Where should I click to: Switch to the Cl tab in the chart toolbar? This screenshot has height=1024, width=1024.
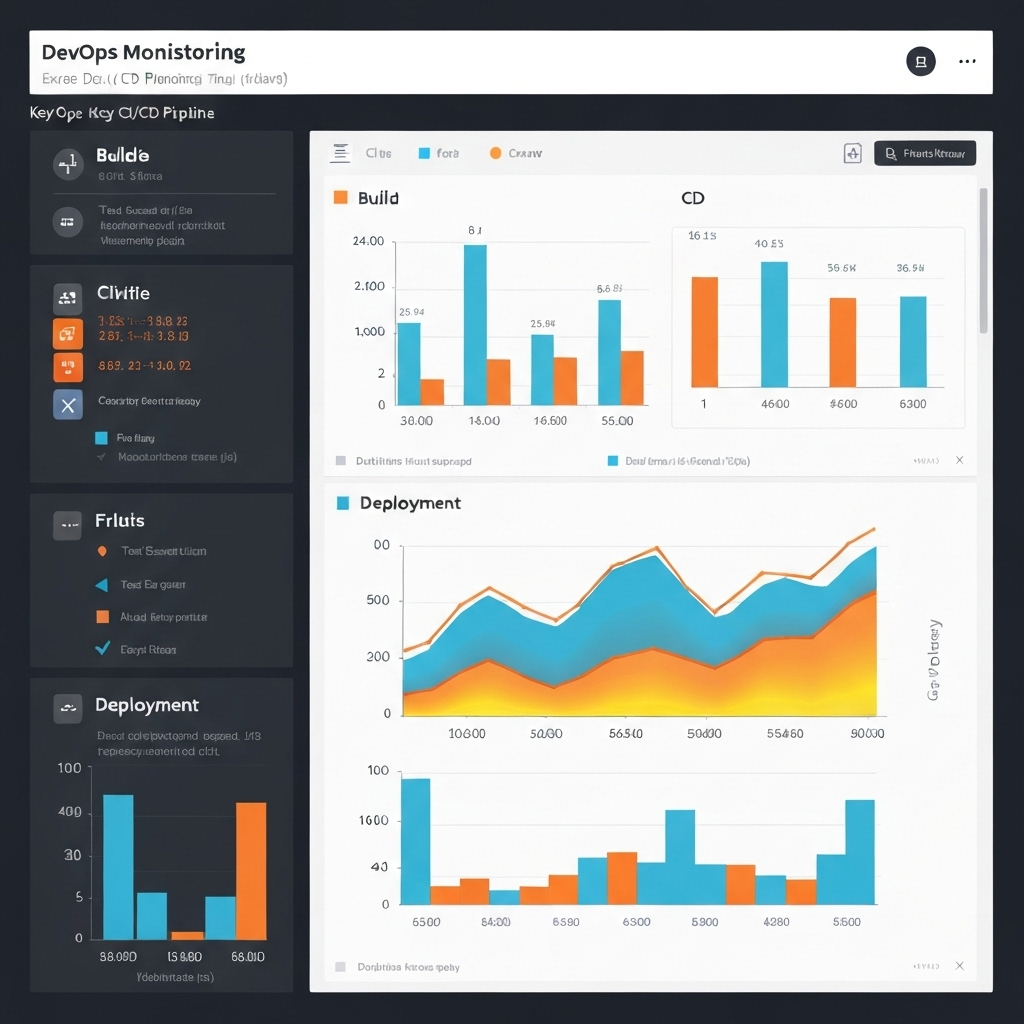(379, 152)
